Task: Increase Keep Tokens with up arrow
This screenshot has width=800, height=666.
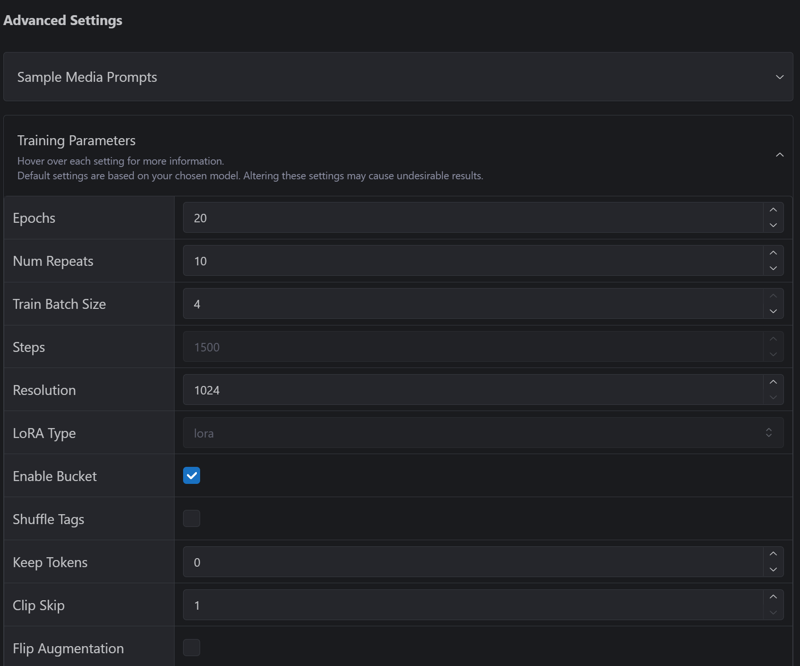Action: pyautogui.click(x=772, y=555)
